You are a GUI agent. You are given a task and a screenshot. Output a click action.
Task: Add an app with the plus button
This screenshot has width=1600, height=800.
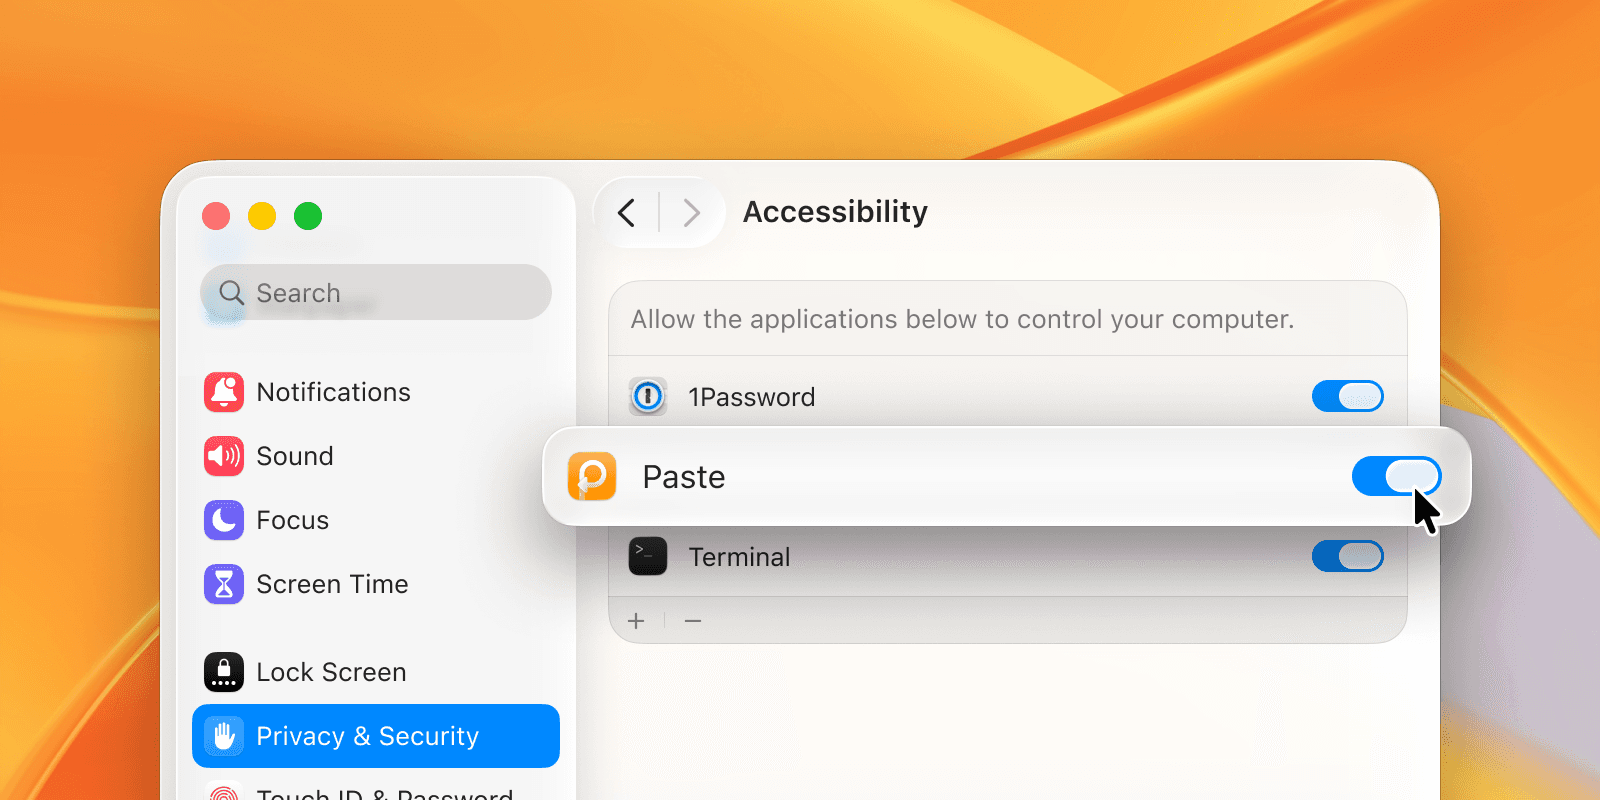(x=636, y=621)
